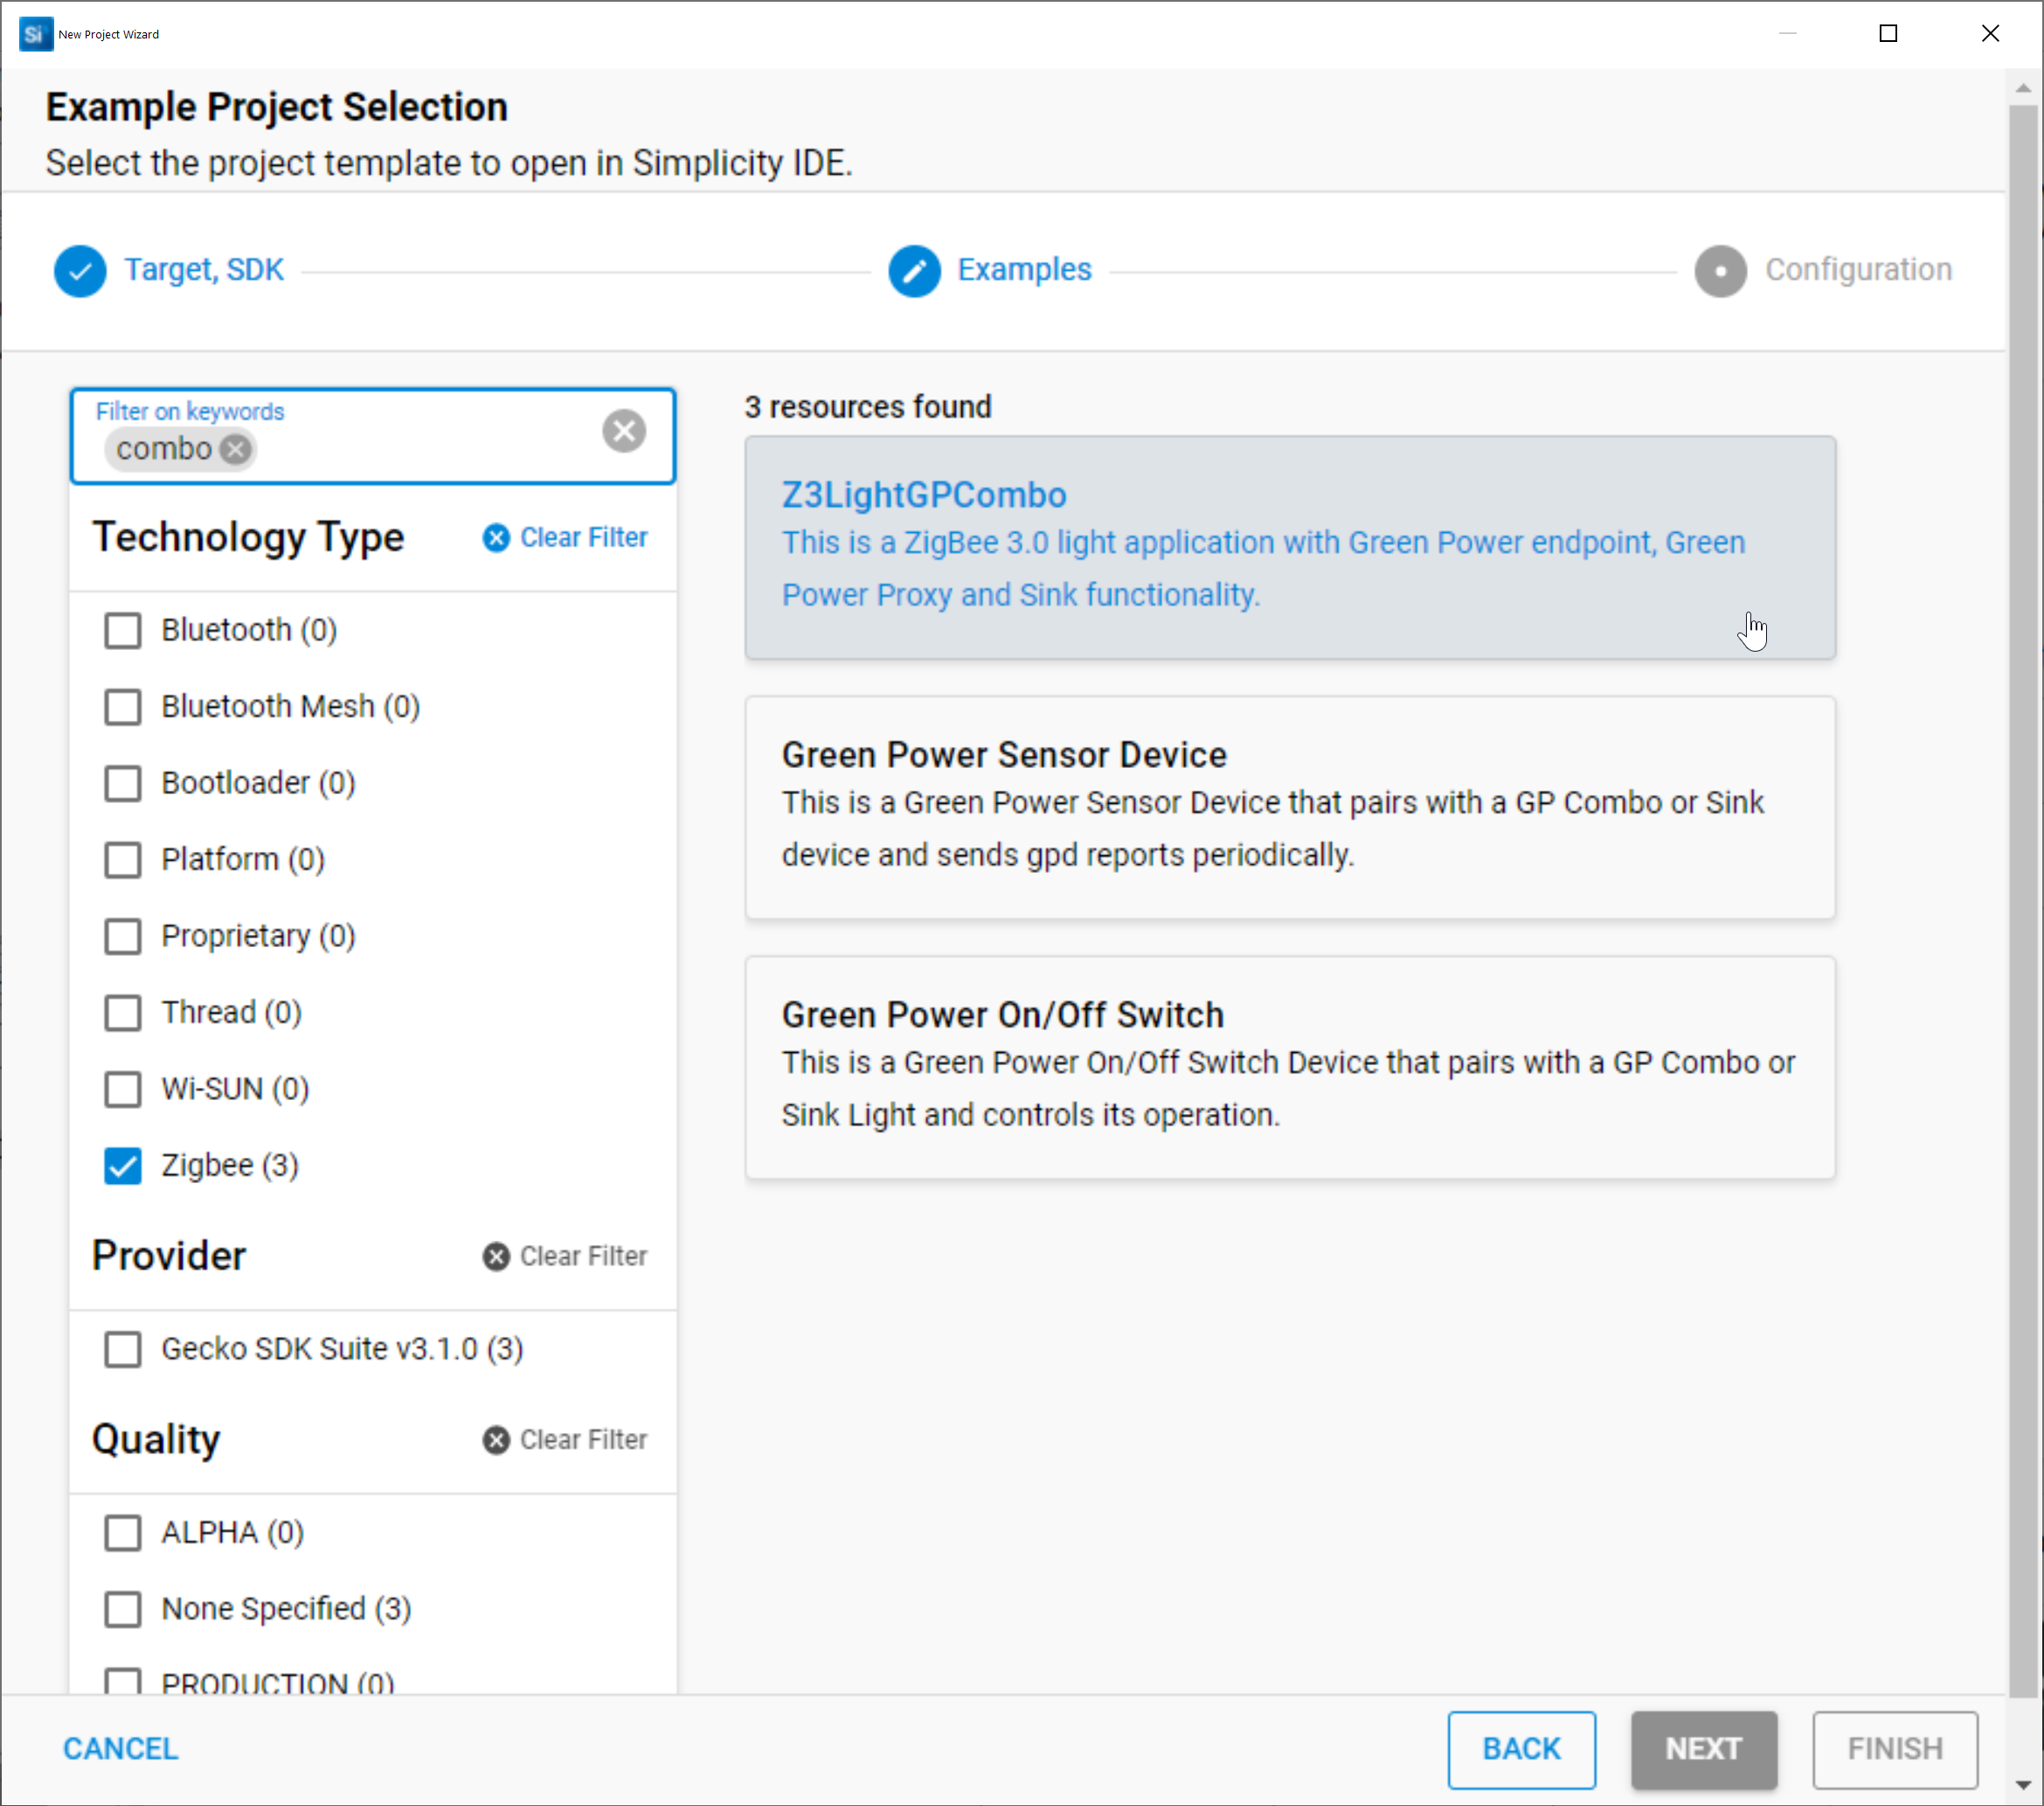Click the scrollbar down arrow
The image size is (2044, 1806).
2024,1785
